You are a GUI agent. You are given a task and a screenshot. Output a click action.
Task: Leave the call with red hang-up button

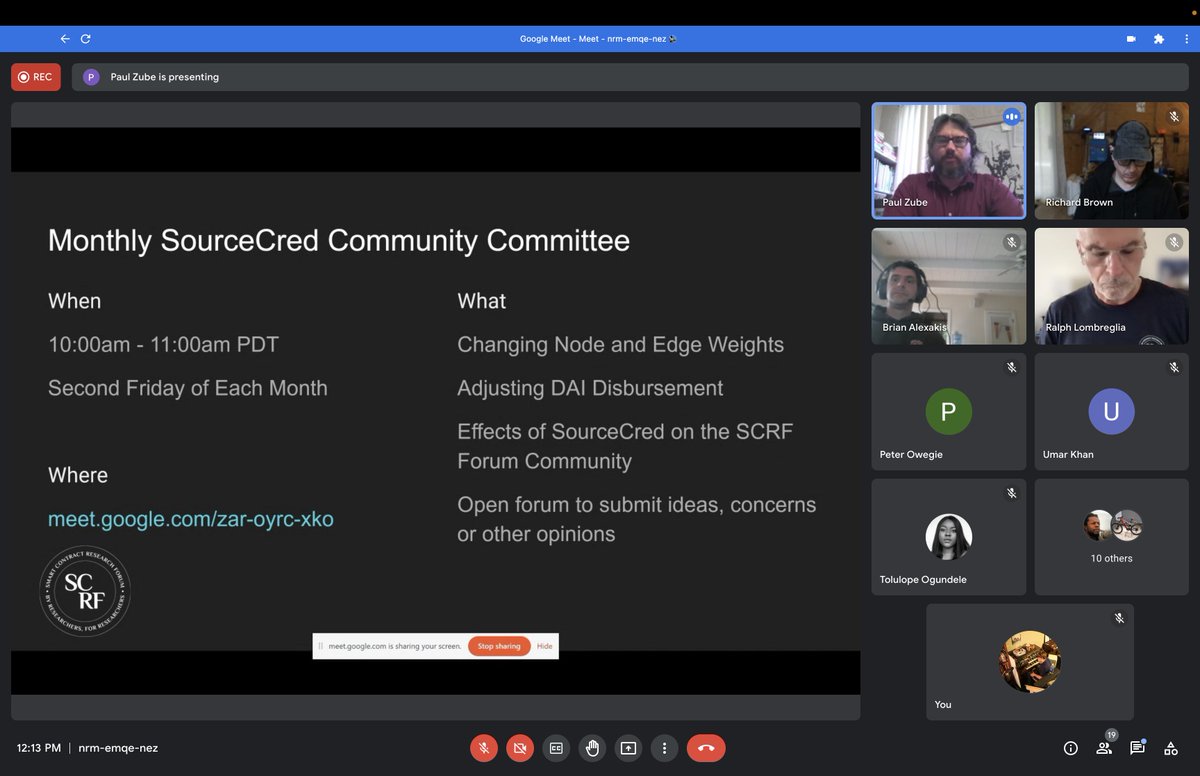706,747
